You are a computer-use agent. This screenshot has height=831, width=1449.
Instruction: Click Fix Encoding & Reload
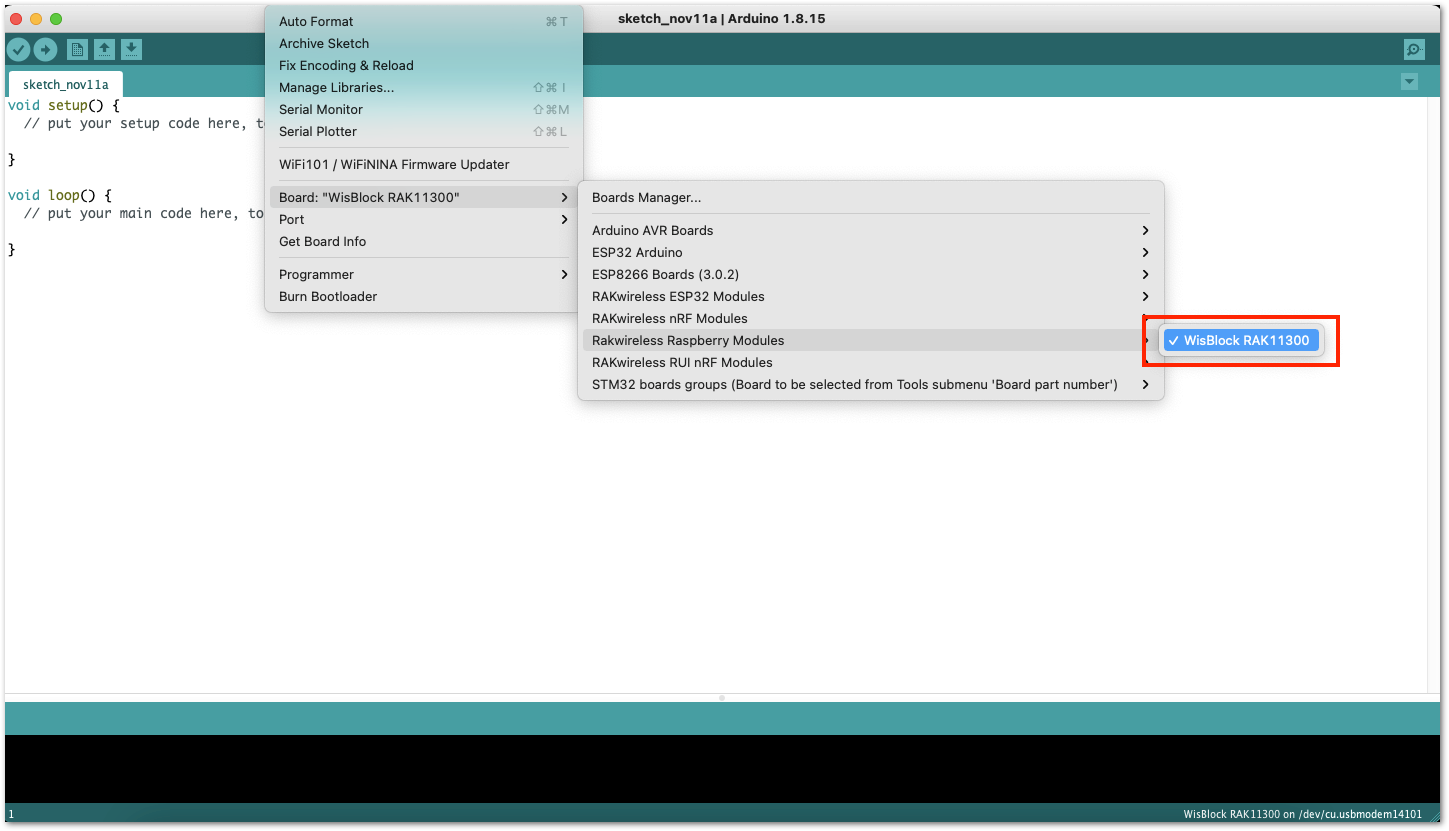[x=424, y=66]
